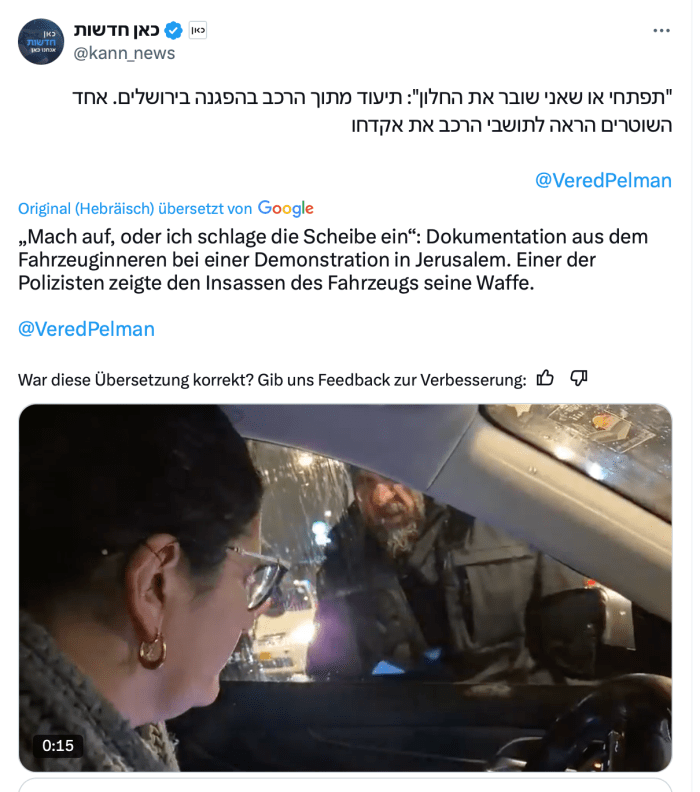Click the Hebrew account display name
This screenshot has height=792, width=700.
117,30
